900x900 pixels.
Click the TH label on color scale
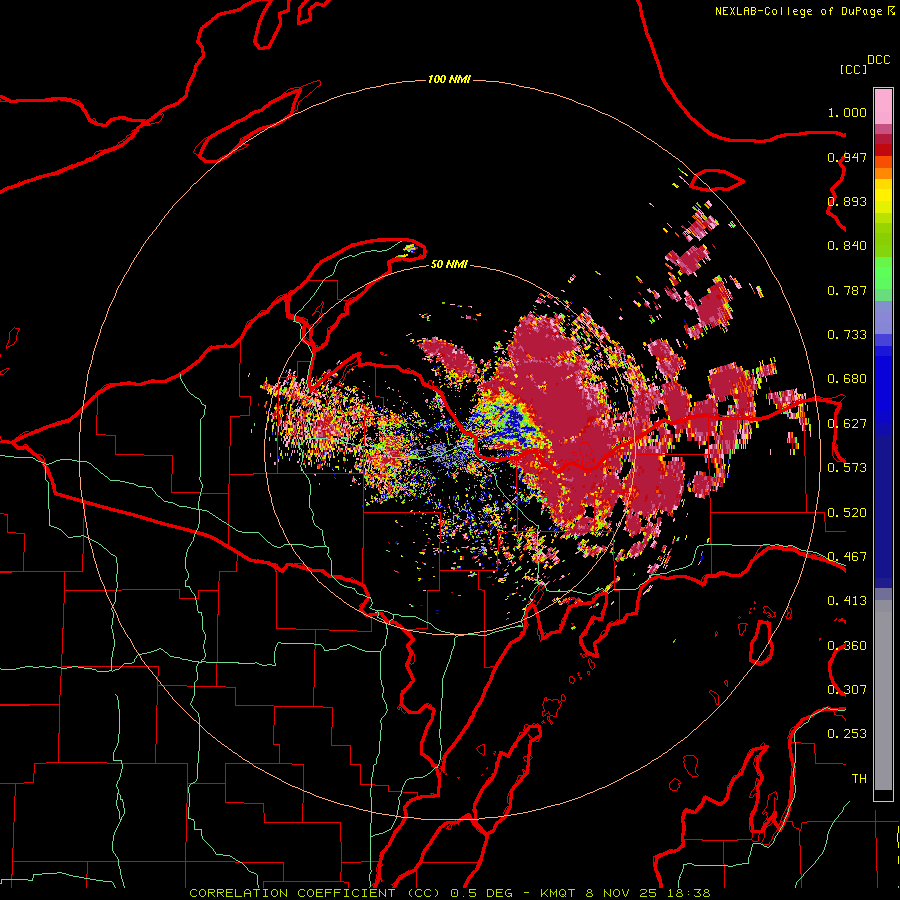coord(859,778)
